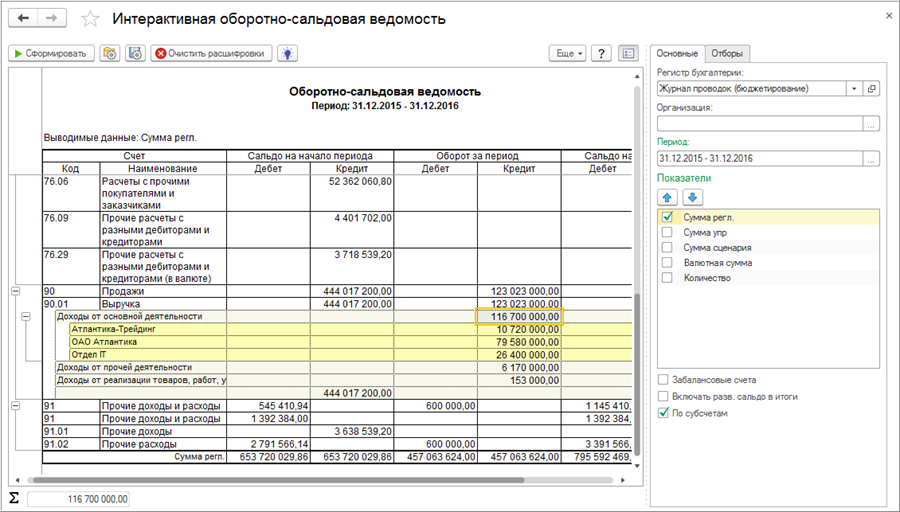900x512 pixels.
Task: Expand the Регистр бухгалтерии dropdown arrow
Action: [x=854, y=88]
